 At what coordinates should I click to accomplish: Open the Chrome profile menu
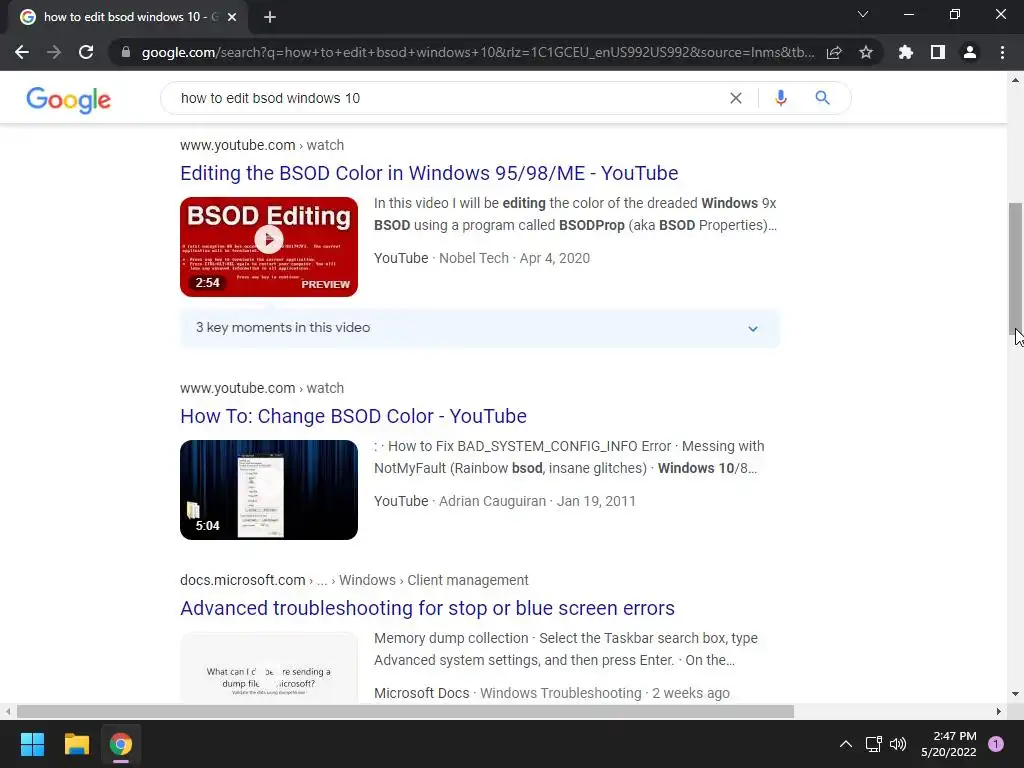click(x=970, y=52)
